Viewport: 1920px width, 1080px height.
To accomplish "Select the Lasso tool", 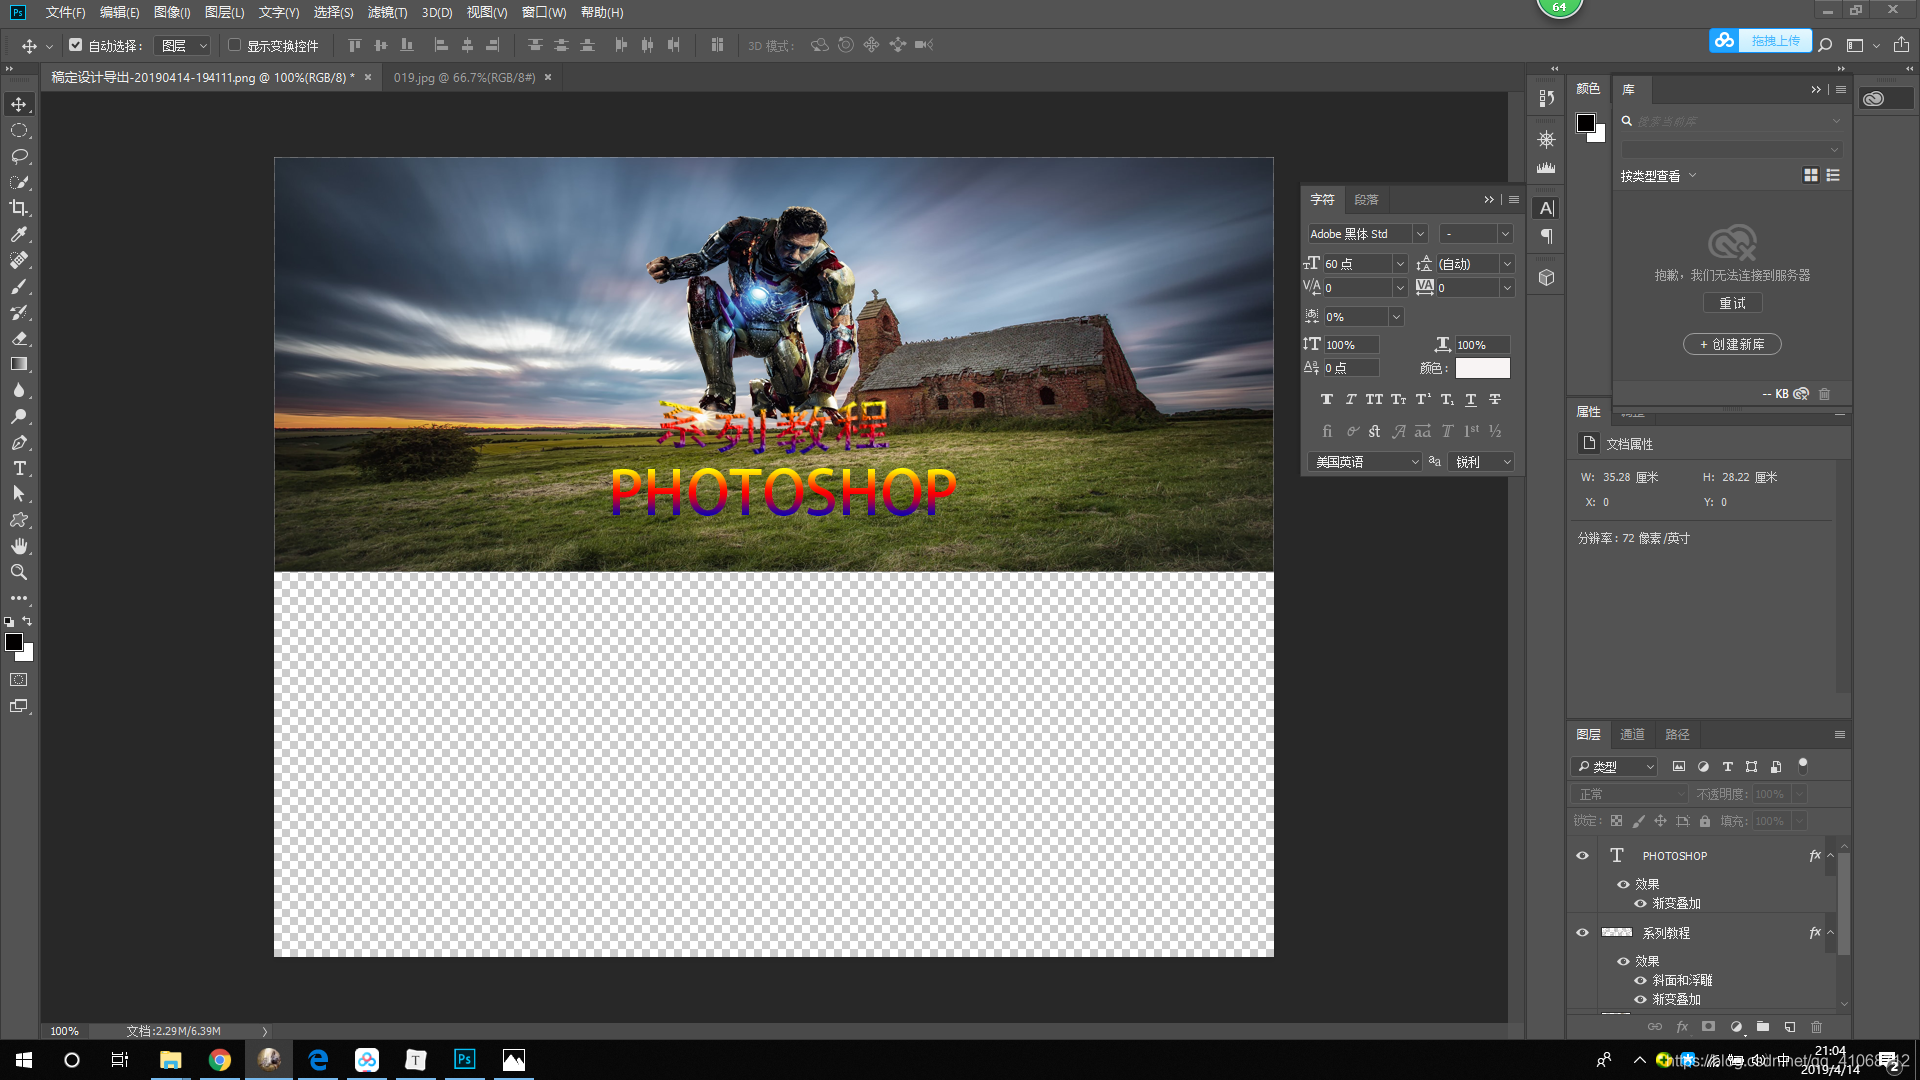I will 19,156.
